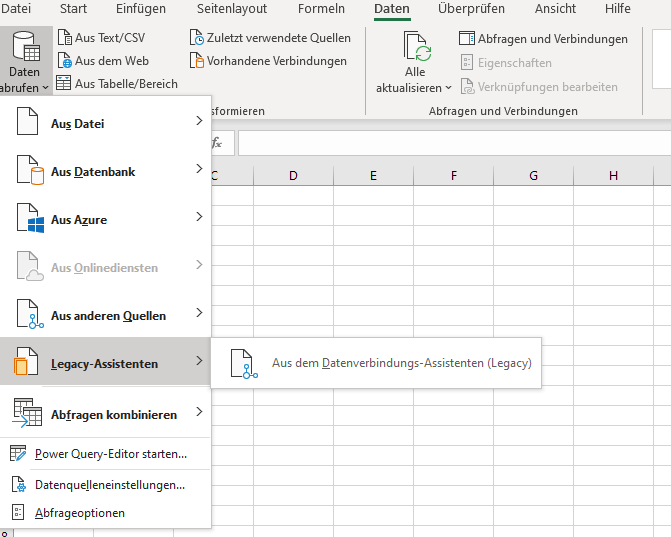Screen dimensions: 671x537
Task: Switch to the Seitenlayout tab
Action: tap(232, 9)
